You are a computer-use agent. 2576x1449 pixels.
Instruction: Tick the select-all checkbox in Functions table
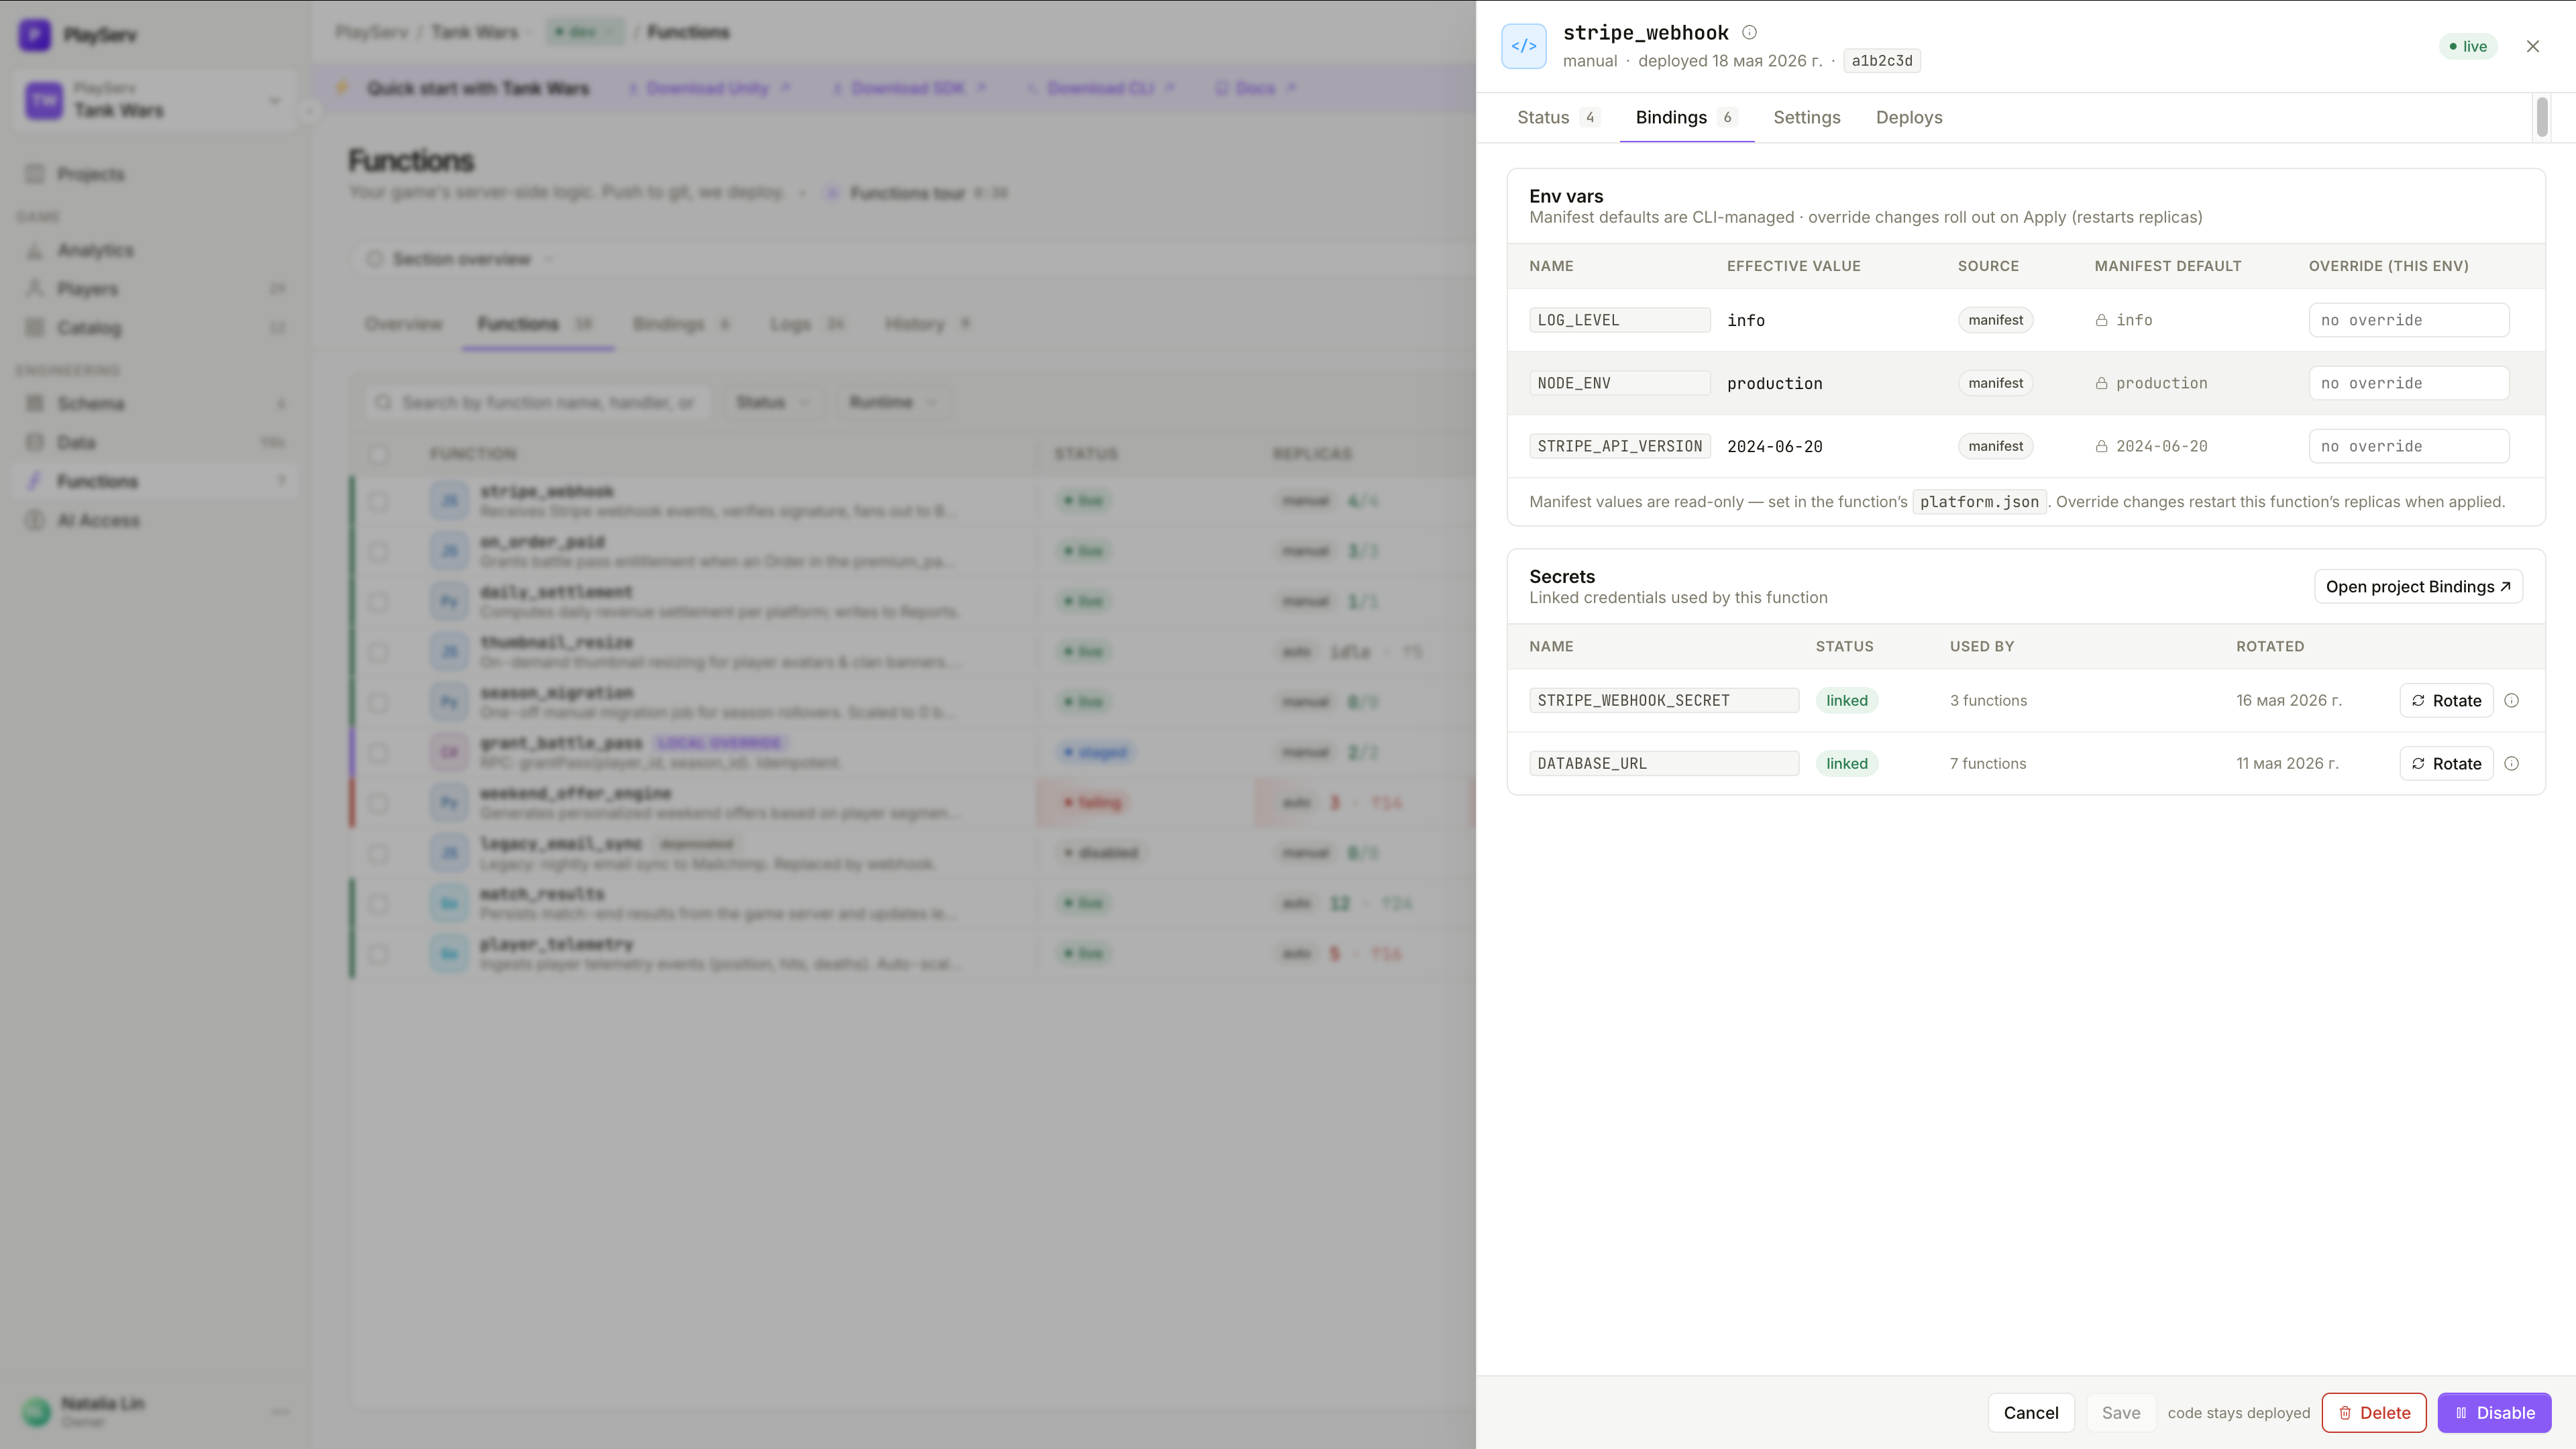378,454
